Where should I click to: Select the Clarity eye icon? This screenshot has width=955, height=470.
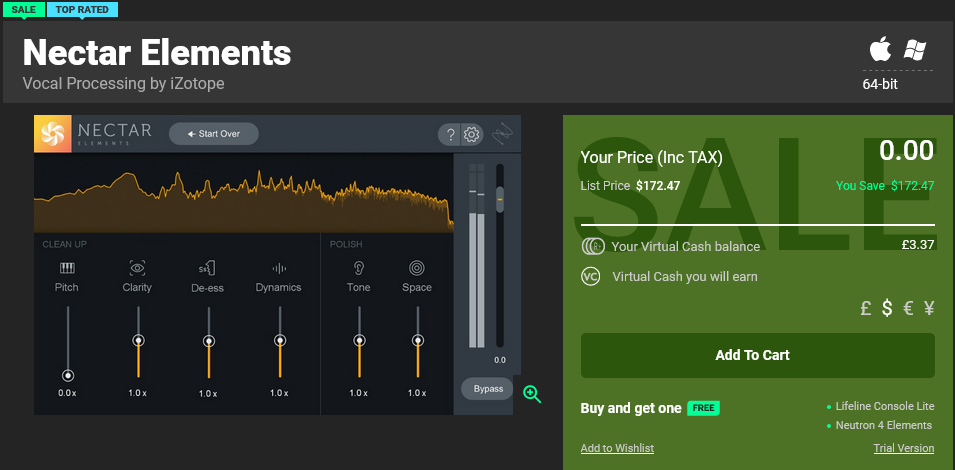click(137, 268)
